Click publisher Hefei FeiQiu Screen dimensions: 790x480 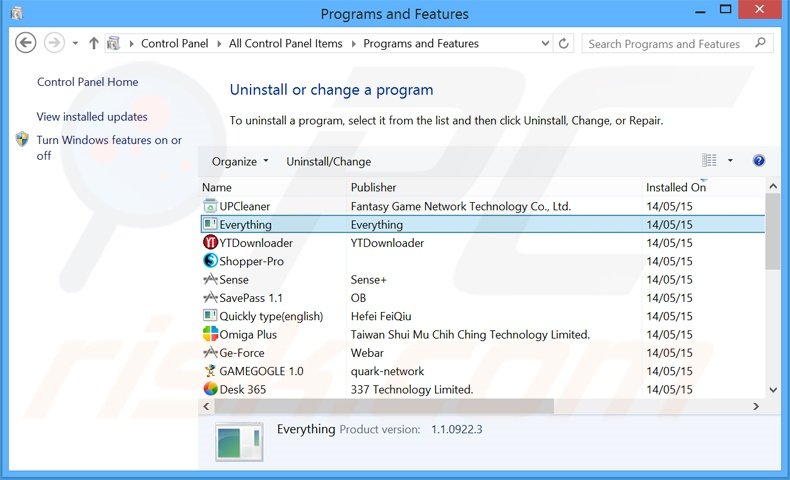(381, 316)
